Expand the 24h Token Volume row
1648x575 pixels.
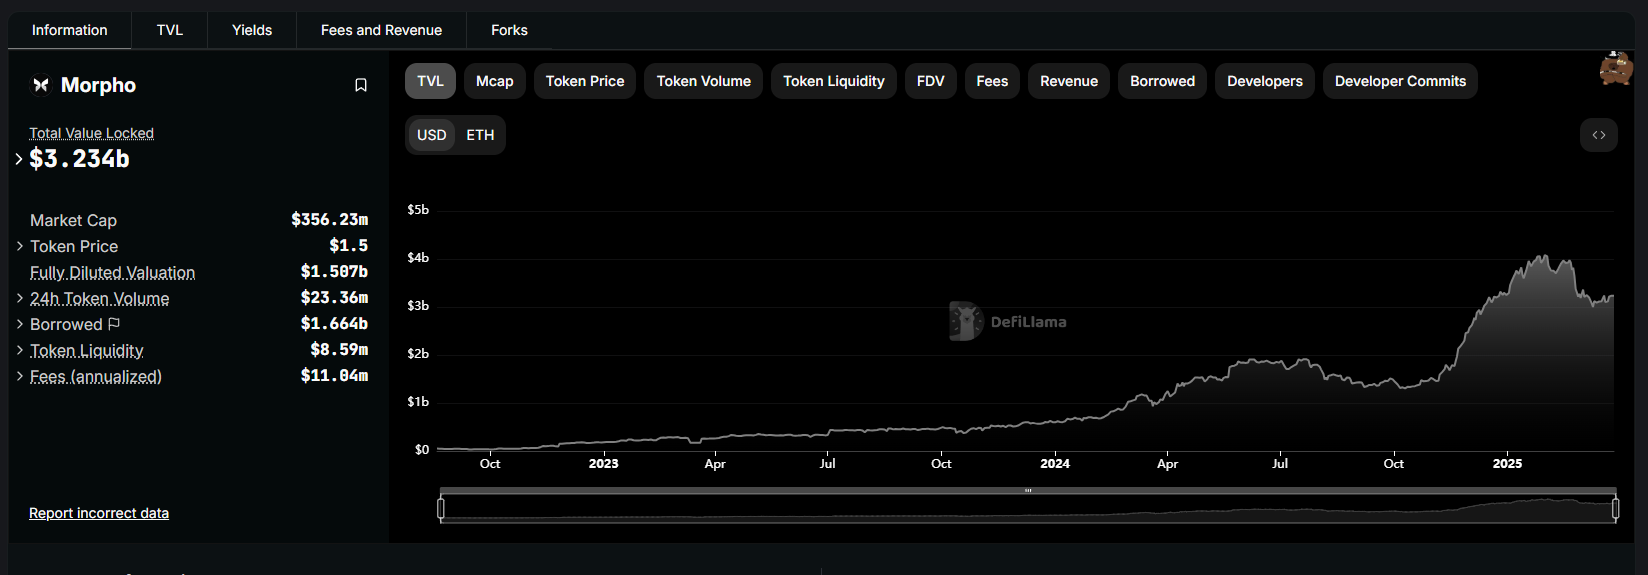(x=20, y=298)
